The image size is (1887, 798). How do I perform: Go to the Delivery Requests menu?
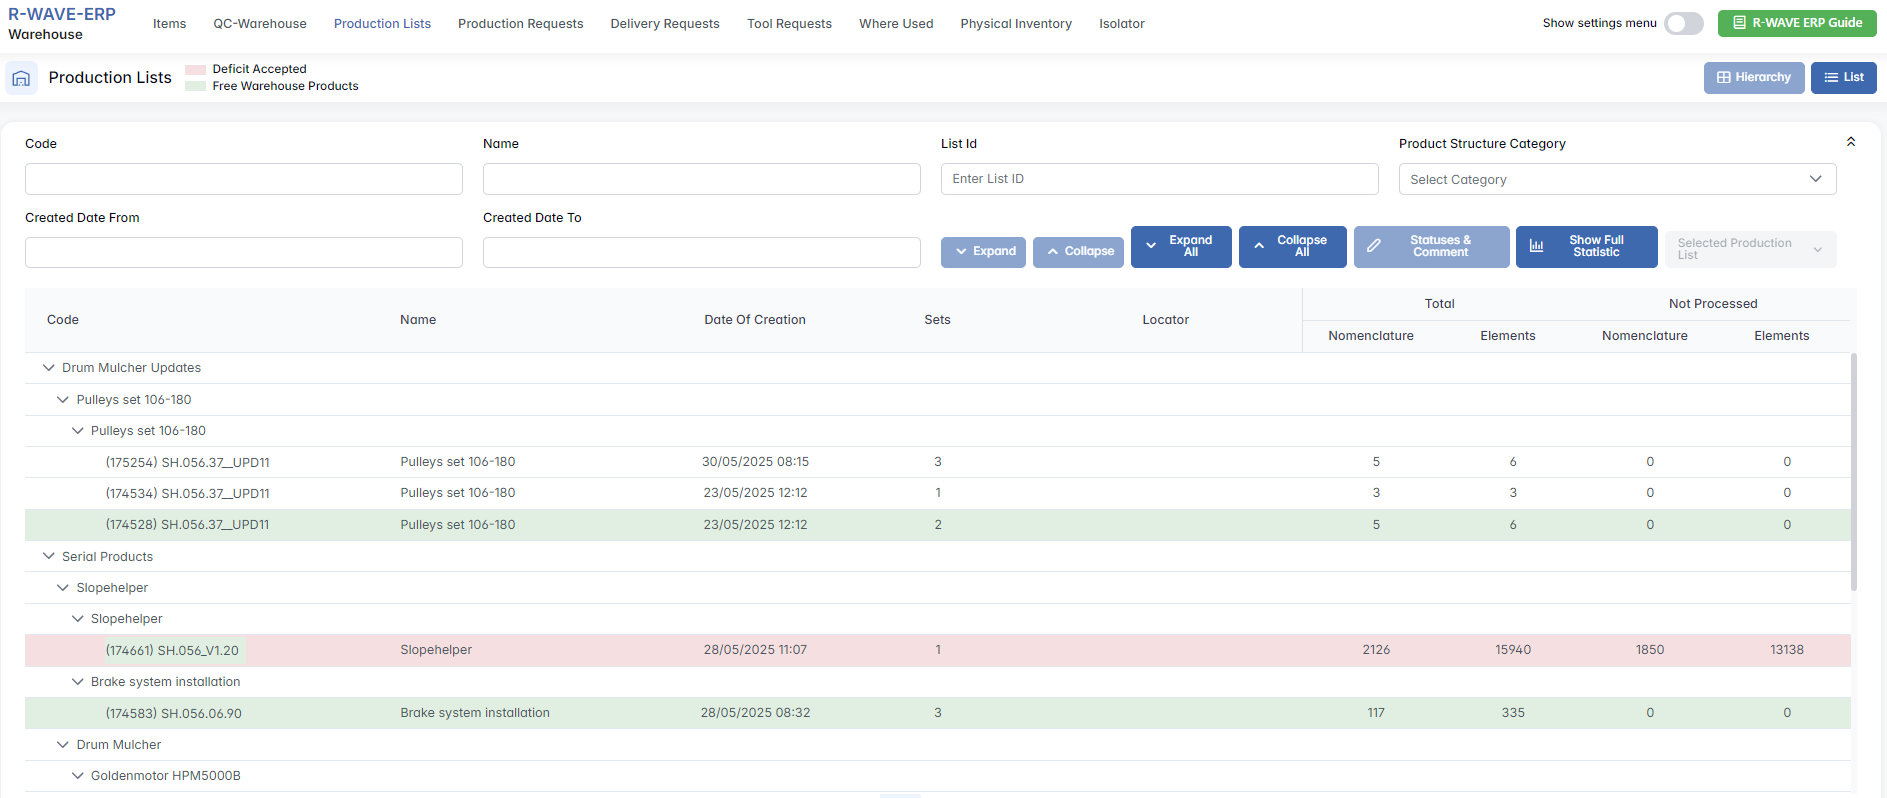pyautogui.click(x=664, y=24)
